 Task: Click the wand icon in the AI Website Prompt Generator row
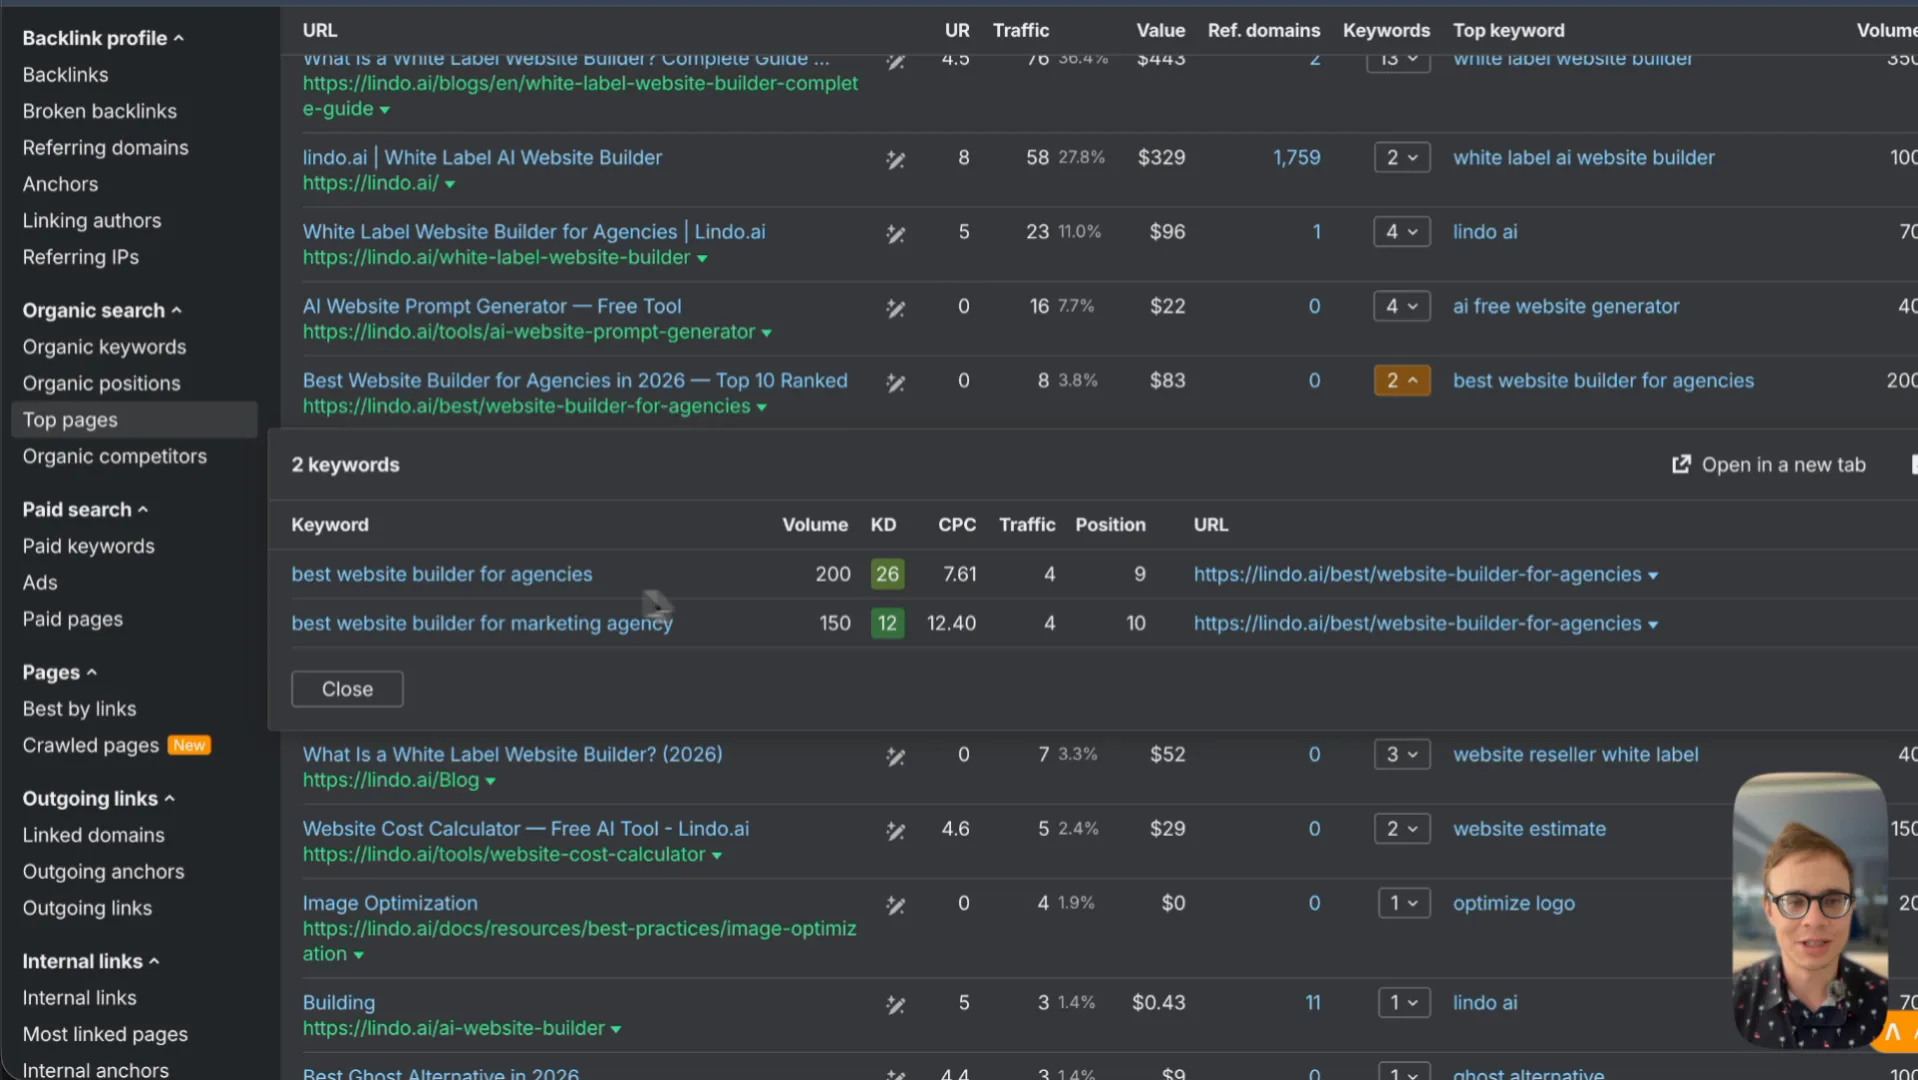pos(895,309)
